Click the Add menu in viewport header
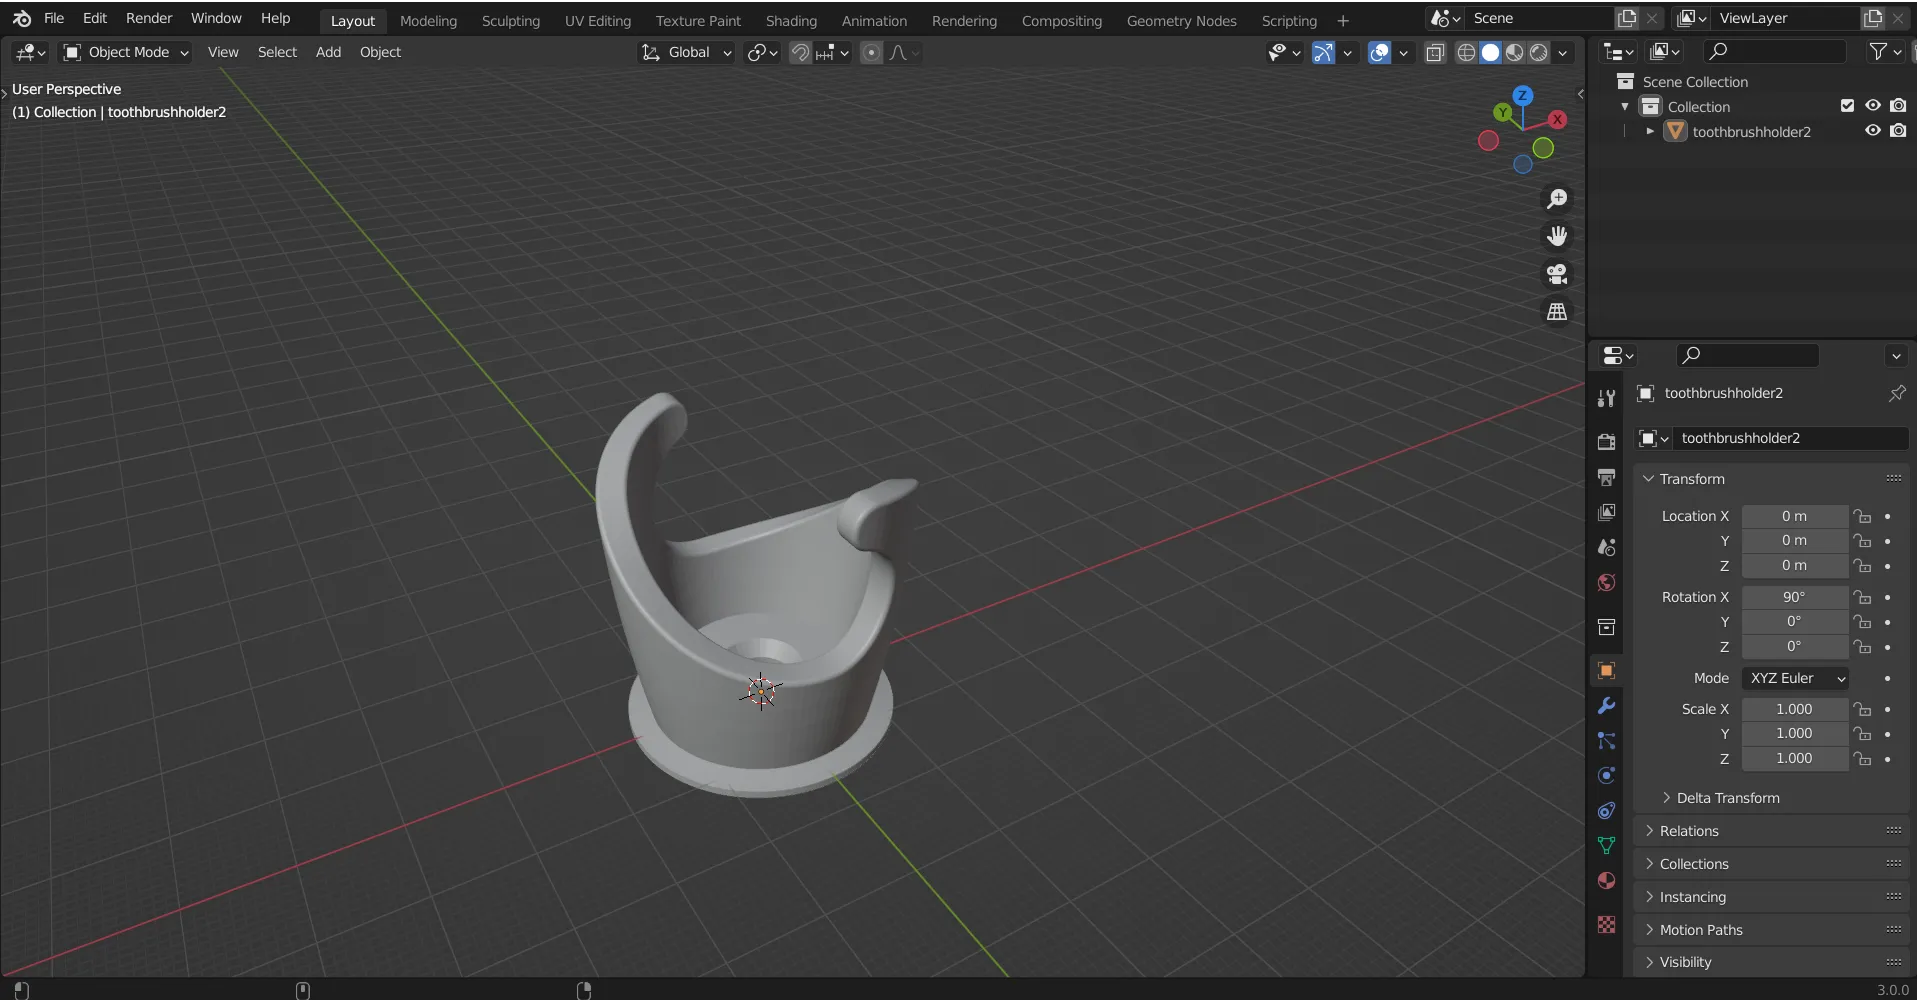 pyautogui.click(x=328, y=52)
